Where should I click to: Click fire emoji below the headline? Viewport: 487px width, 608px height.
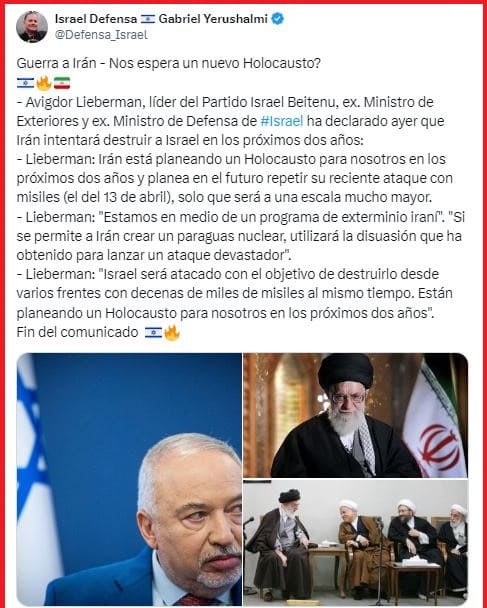click(x=44, y=83)
